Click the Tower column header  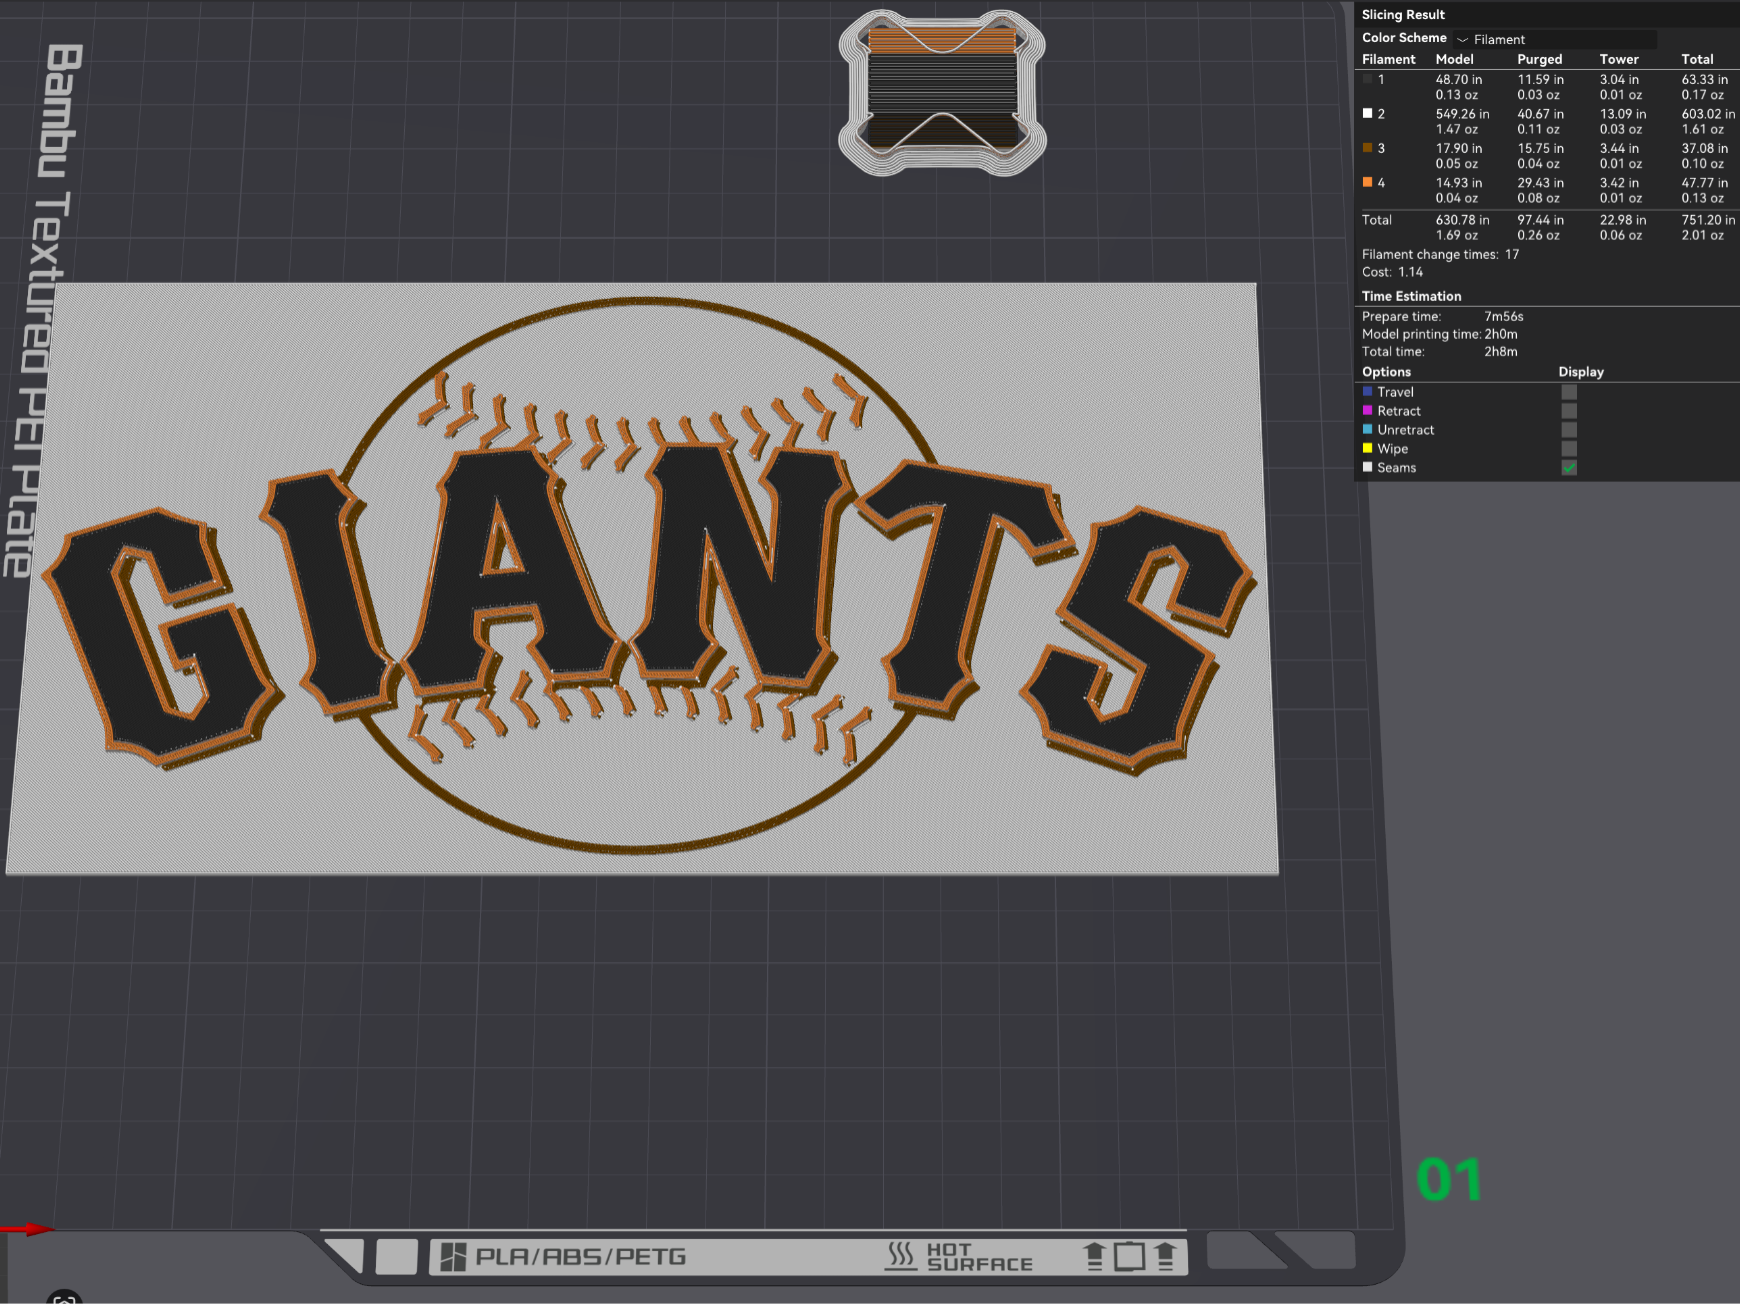pos(1619,59)
